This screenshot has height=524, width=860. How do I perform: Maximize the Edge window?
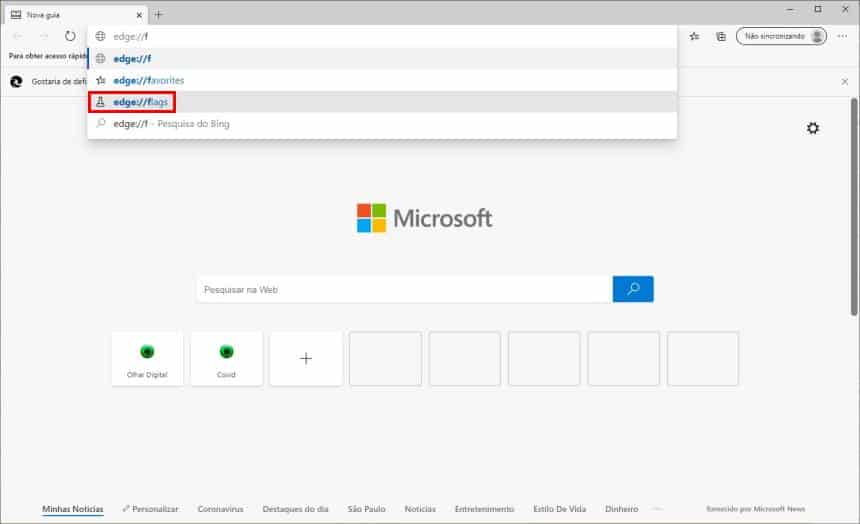(x=818, y=9)
